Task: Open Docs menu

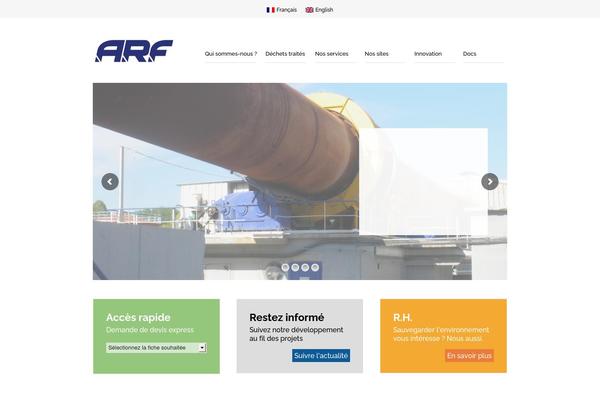Action: (469, 54)
